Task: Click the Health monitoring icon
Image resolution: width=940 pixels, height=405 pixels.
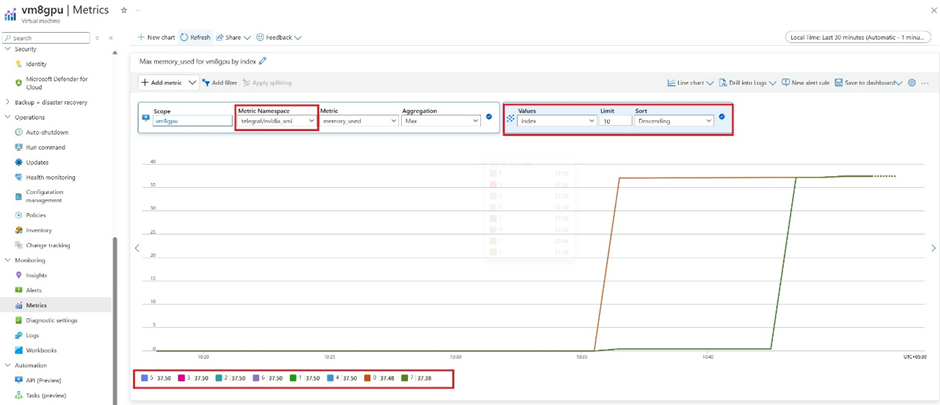Action: (19, 177)
